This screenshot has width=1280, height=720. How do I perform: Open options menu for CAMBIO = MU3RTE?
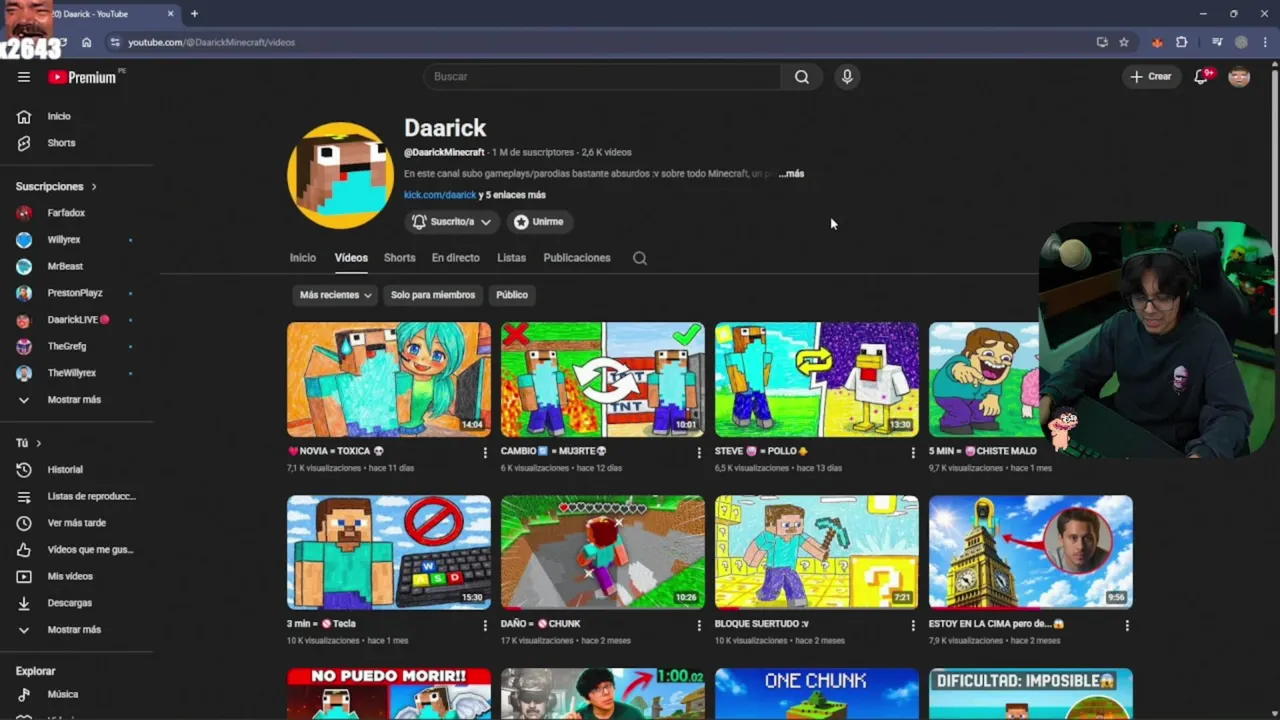pos(699,453)
